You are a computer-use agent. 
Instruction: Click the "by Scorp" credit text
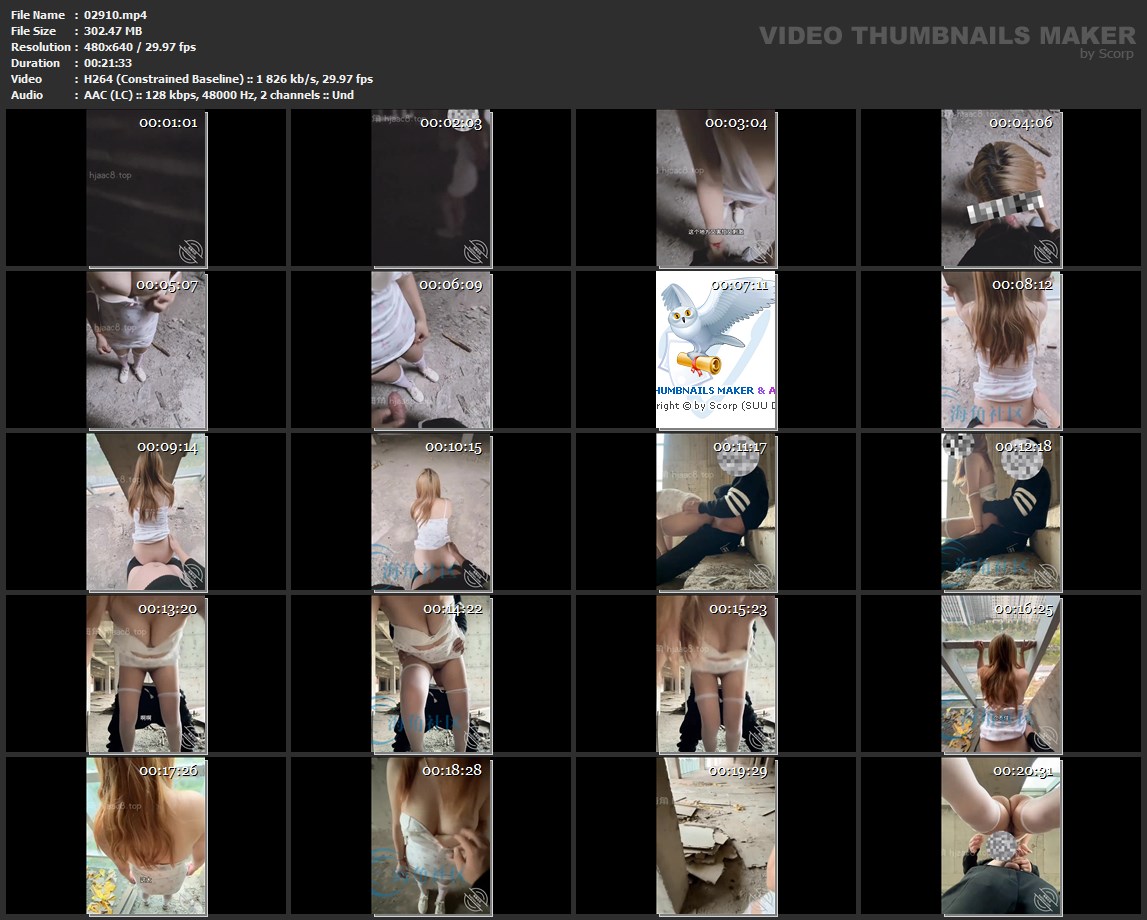point(1107,54)
